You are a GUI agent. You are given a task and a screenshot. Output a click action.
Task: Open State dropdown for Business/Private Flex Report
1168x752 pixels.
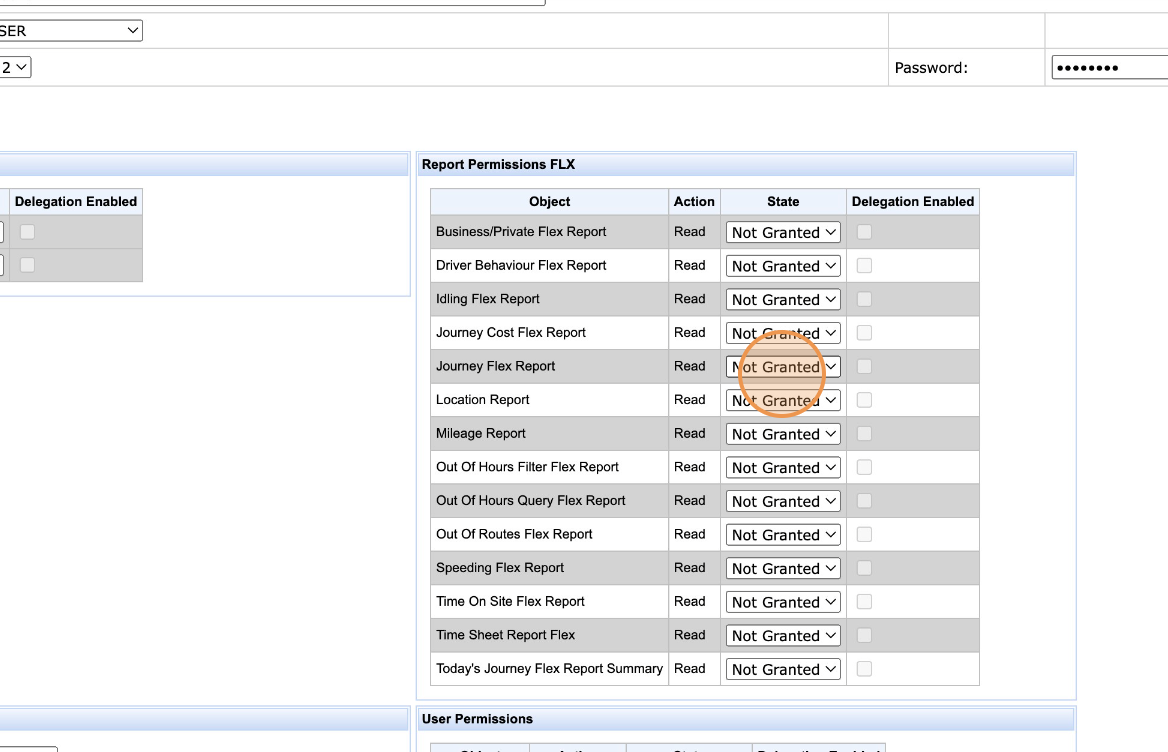pos(783,232)
